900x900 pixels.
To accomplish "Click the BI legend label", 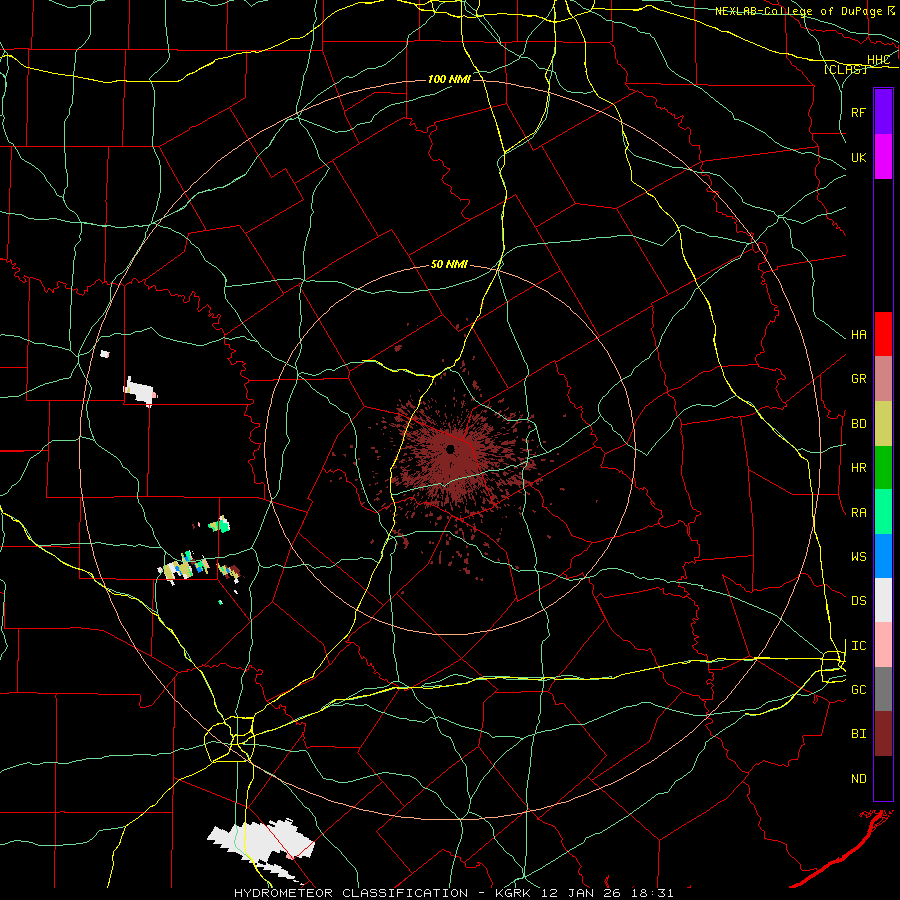I will coord(858,734).
